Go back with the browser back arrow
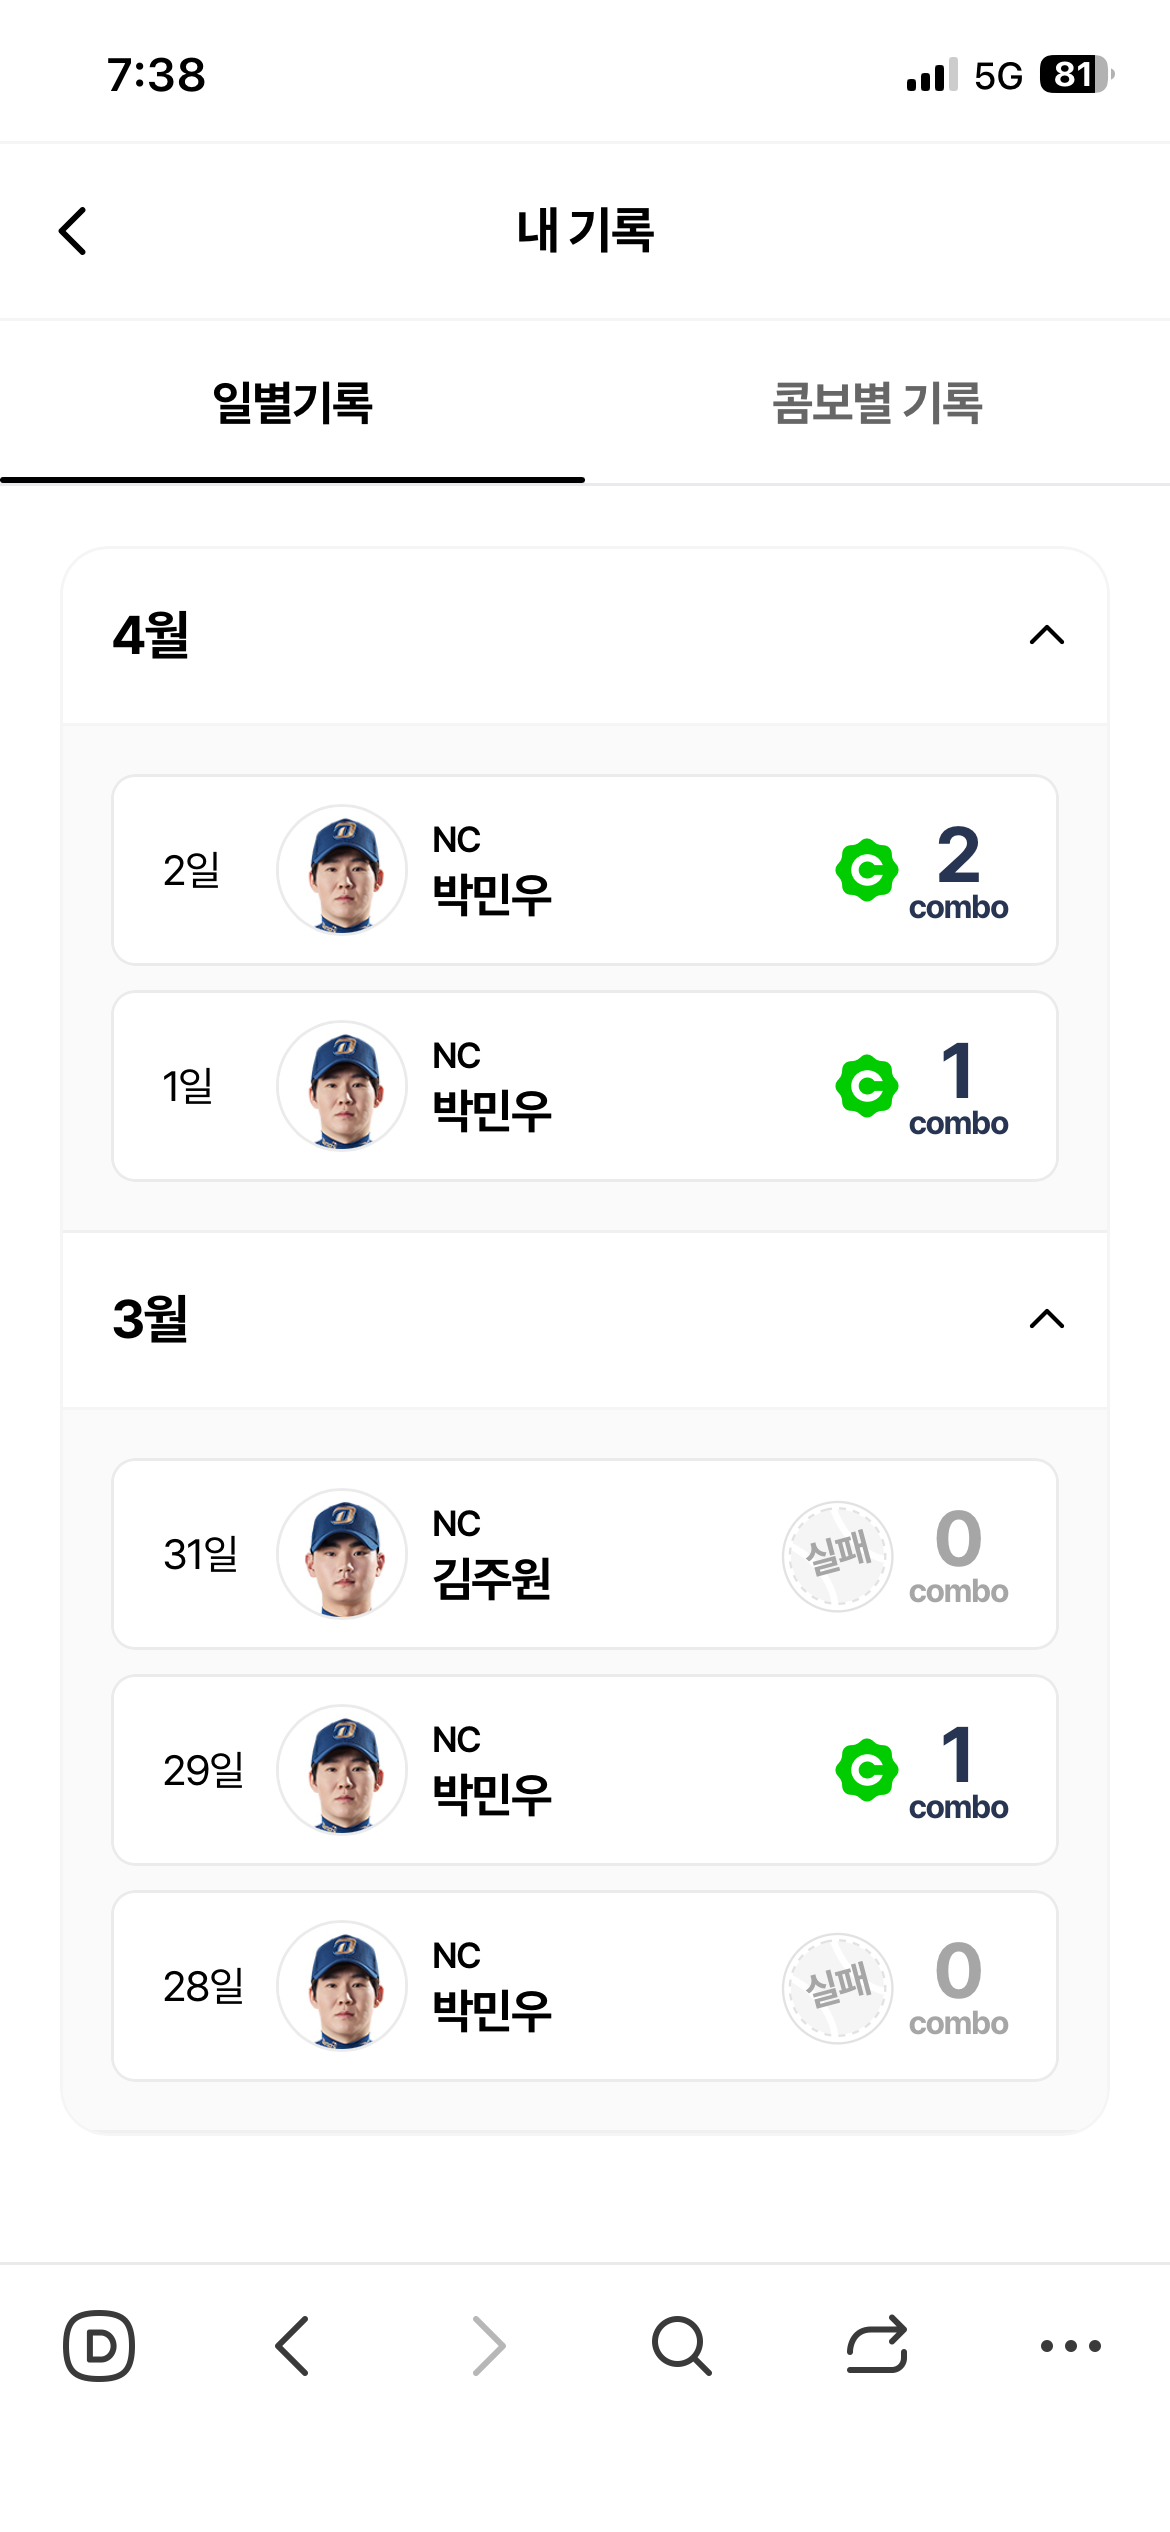Screen dimensions: 1170x2532 [x=292, y=2345]
